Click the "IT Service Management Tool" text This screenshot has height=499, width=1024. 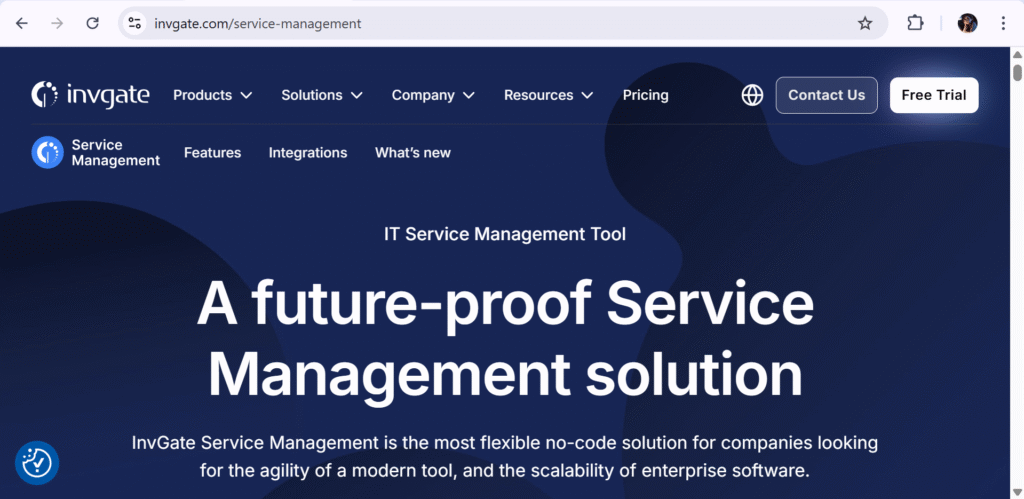coord(505,234)
